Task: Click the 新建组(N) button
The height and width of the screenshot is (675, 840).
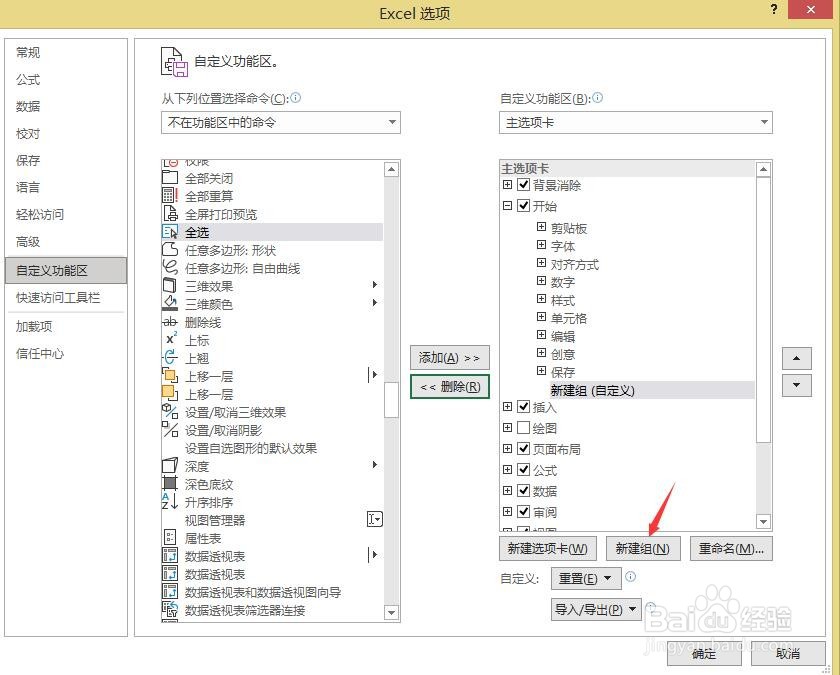Action: (643, 549)
